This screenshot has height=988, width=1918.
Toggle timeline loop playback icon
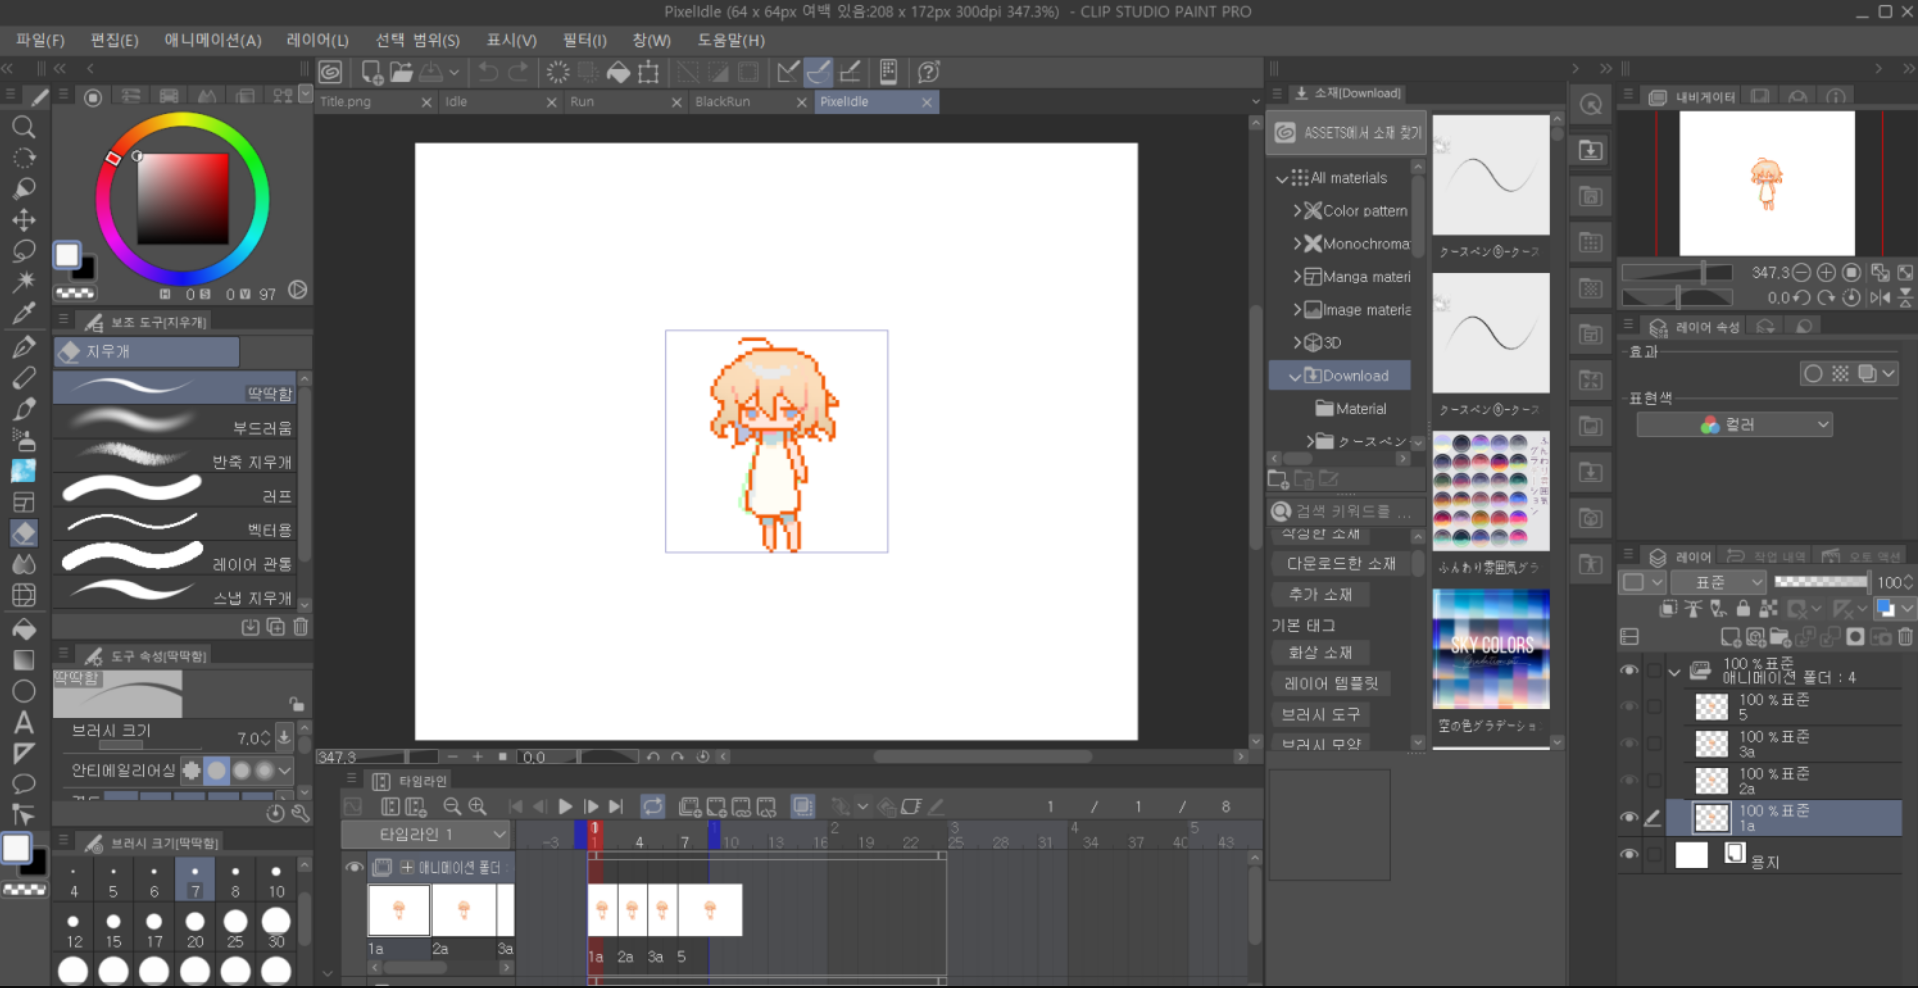[653, 806]
